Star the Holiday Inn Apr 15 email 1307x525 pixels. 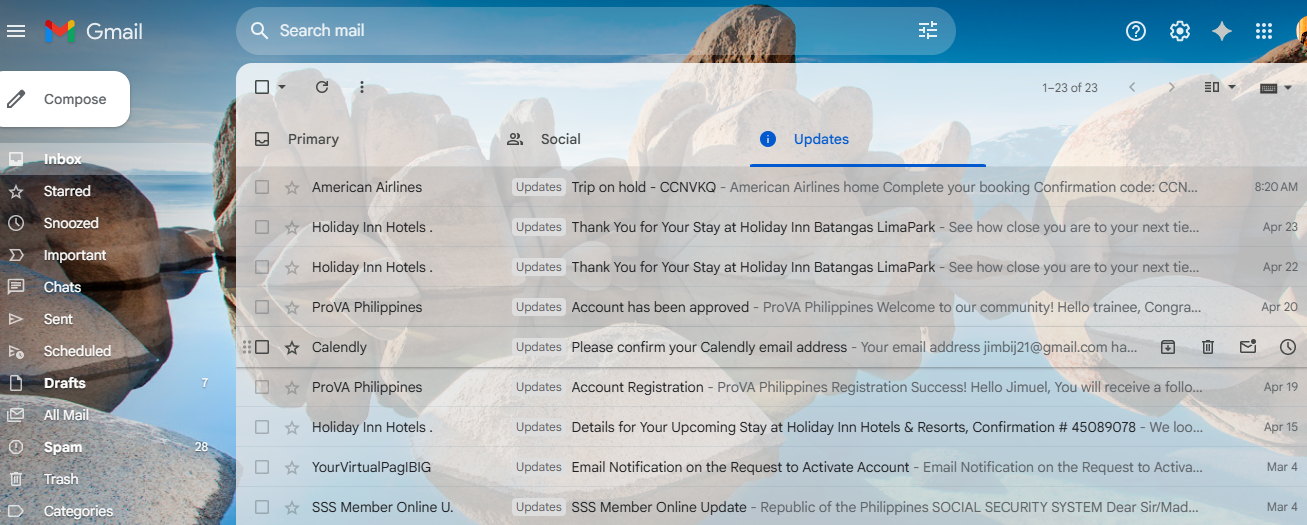[292, 427]
